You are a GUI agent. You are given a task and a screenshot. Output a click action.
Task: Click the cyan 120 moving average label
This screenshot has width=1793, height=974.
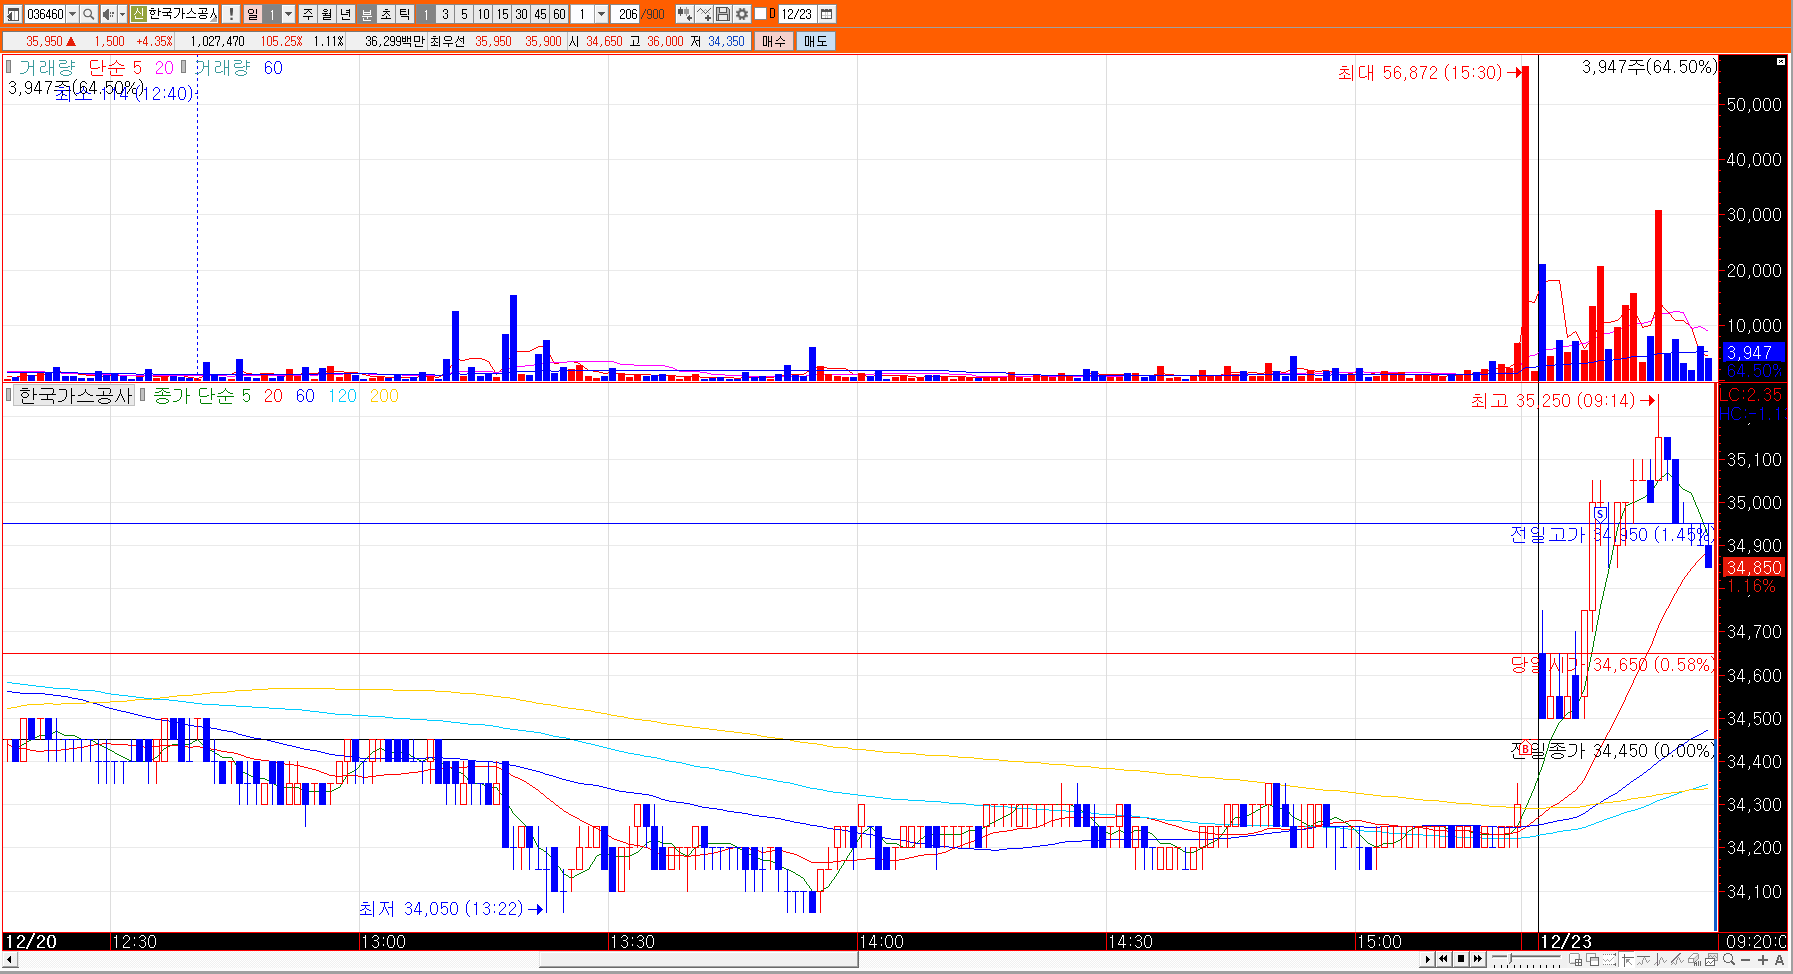[342, 396]
